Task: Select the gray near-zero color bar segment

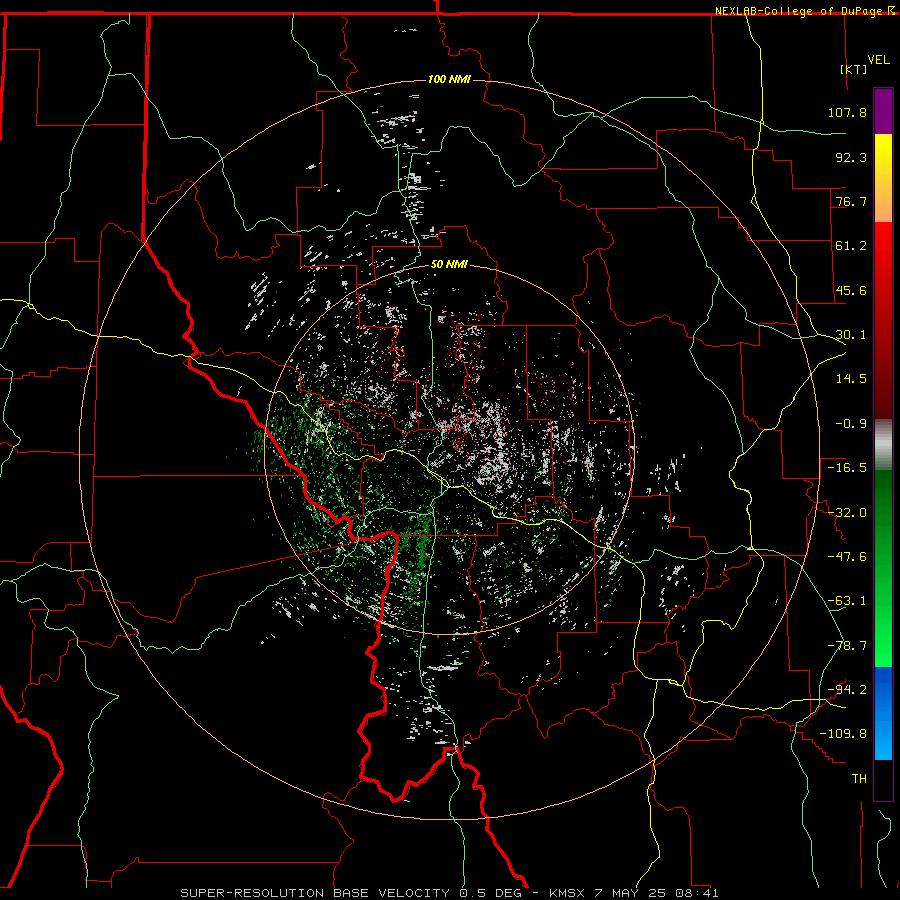Action: (x=883, y=444)
